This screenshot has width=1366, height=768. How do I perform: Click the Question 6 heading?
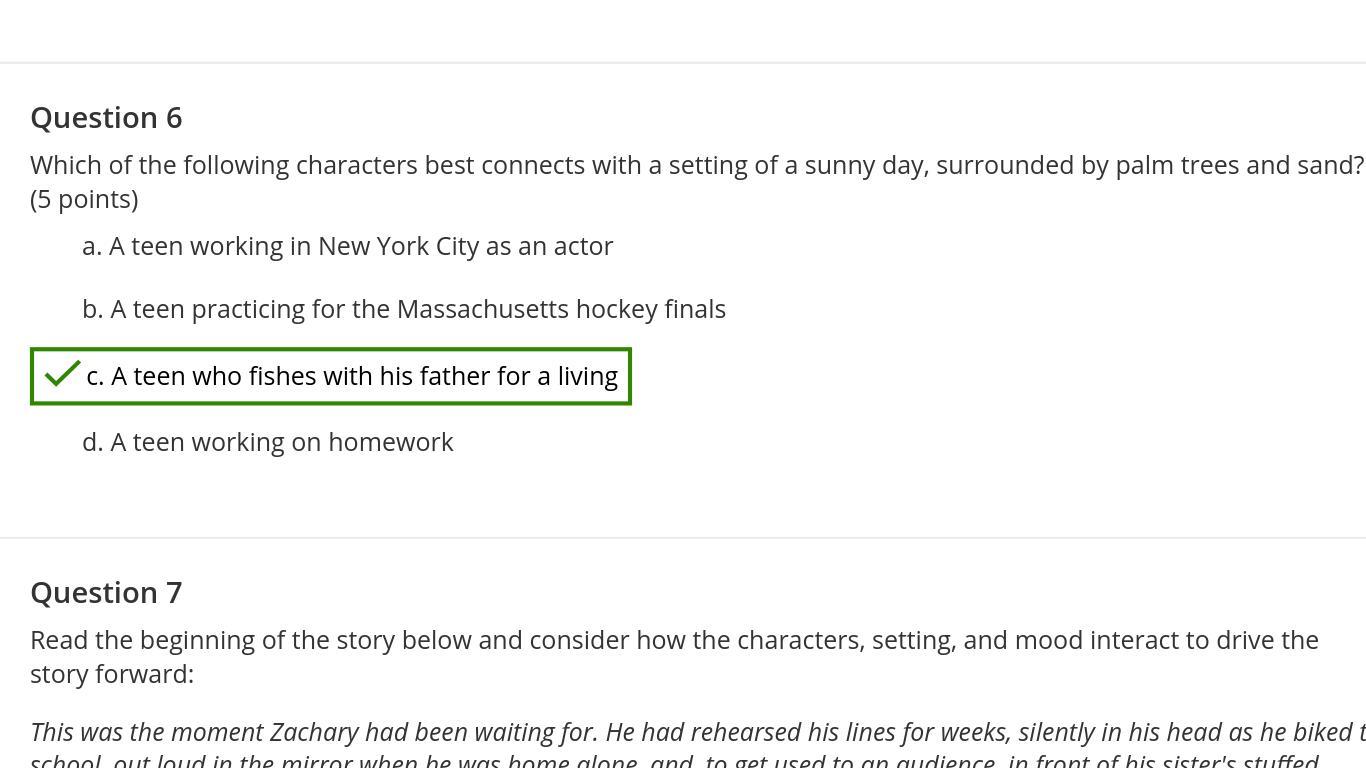tap(106, 118)
